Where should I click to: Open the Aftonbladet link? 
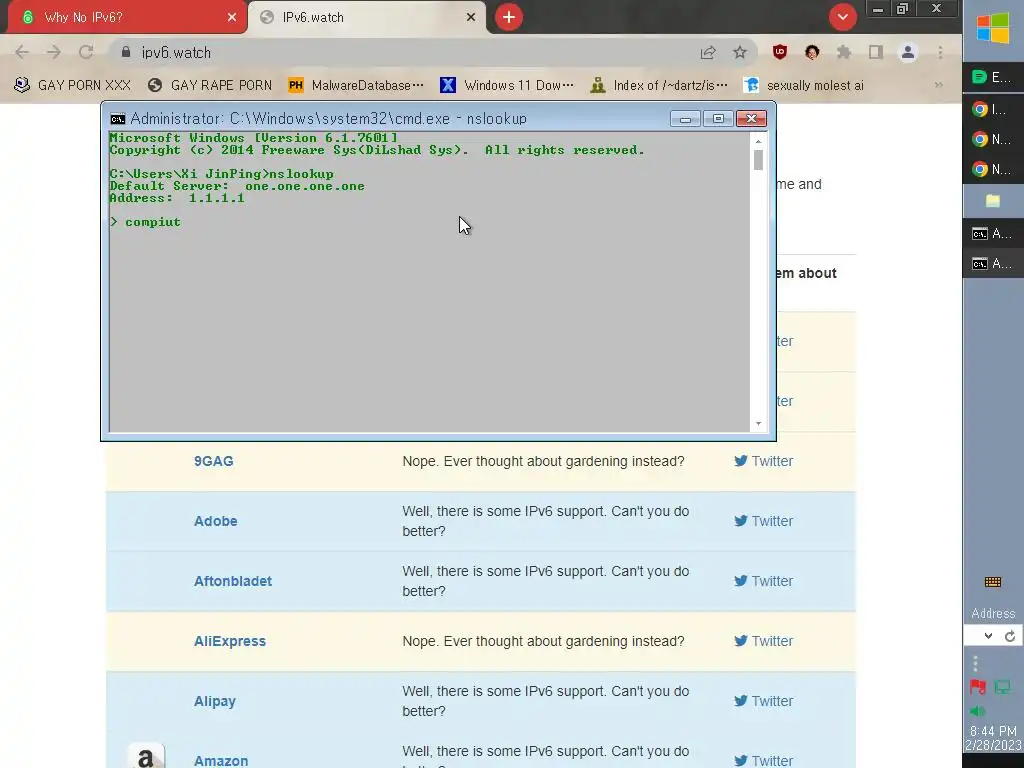[x=232, y=581]
